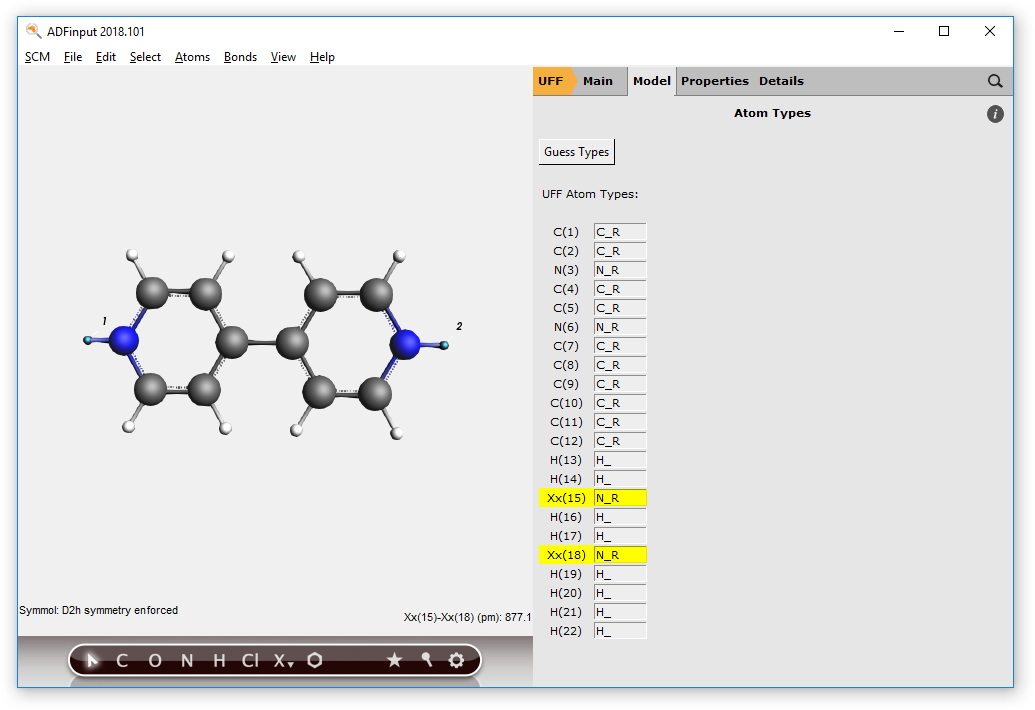Viewport: 1035px width, 710px height.
Task: Edit the C(4) atom type field
Action: (620, 289)
